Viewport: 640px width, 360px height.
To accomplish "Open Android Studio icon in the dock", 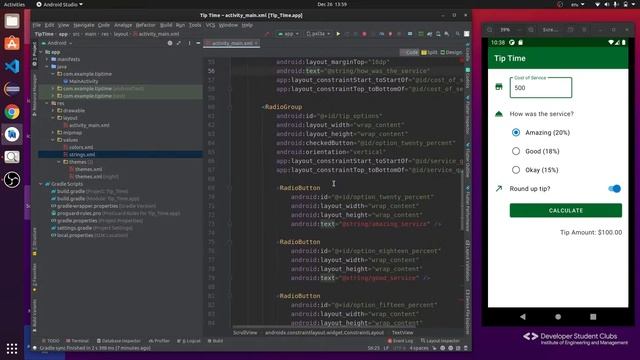I will [x=12, y=134].
